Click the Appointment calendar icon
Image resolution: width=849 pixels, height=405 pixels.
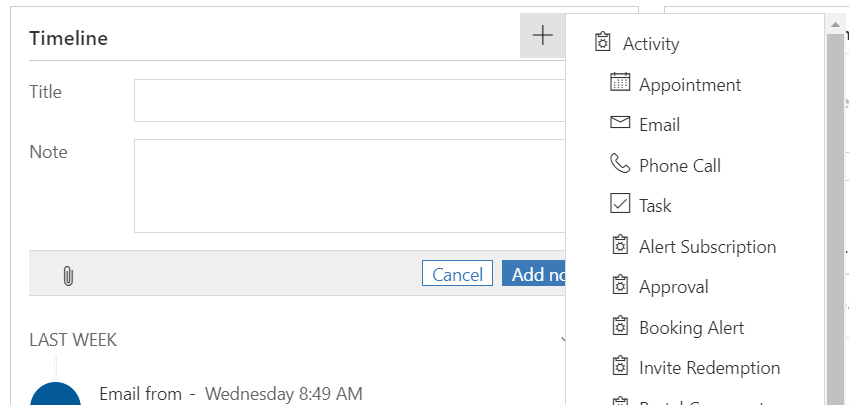click(x=620, y=83)
